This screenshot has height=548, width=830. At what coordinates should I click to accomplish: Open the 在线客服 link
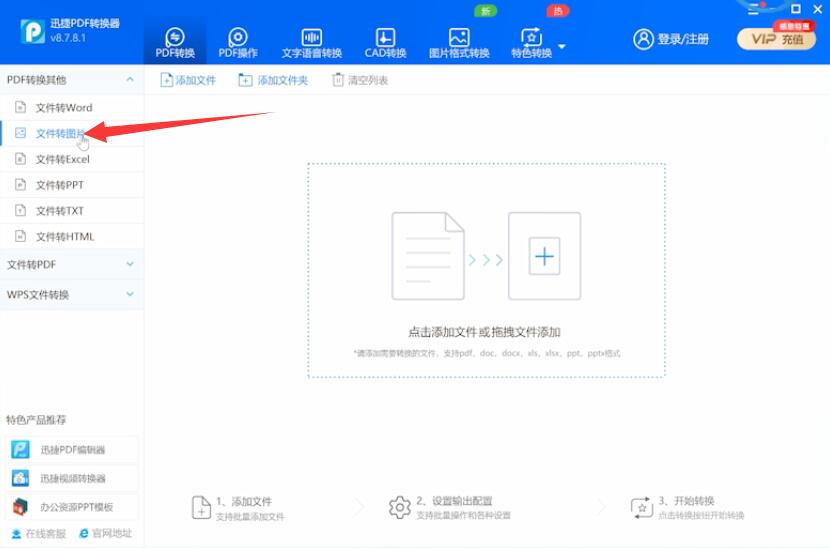pyautogui.click(x=39, y=533)
